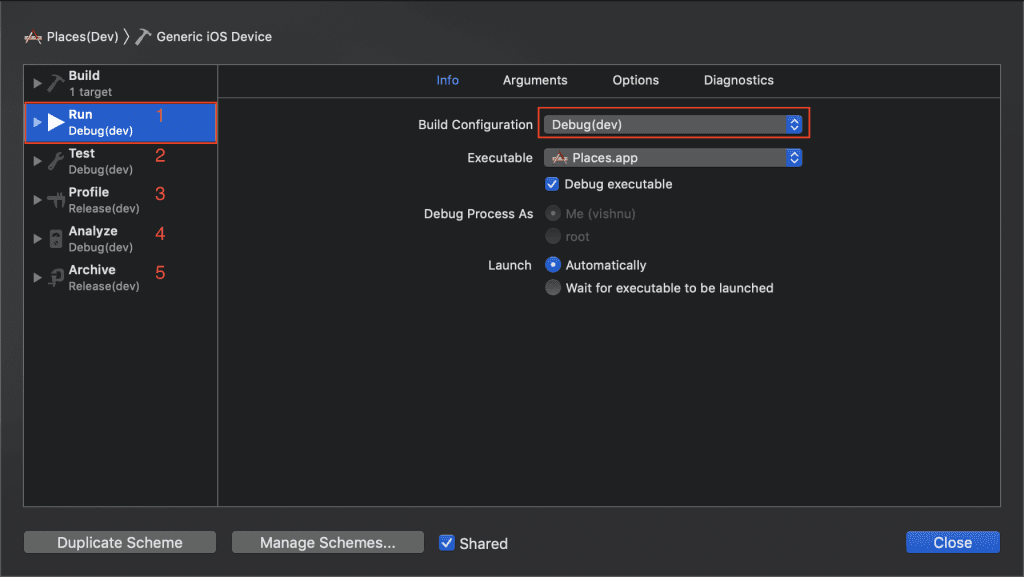
Task: Select the Build action label
Action: (84, 76)
